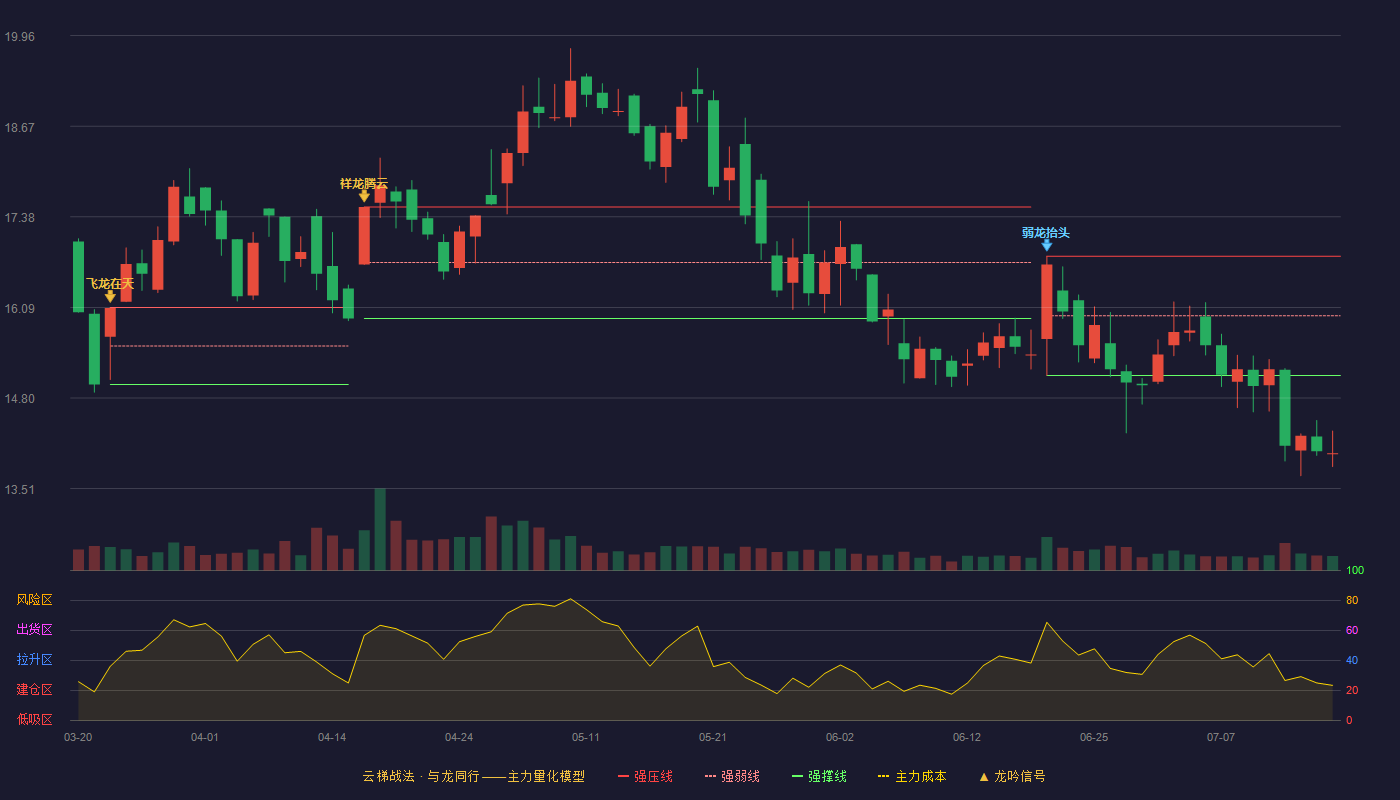The image size is (1400, 800).
Task: Click the 04-24 date axis label
Action: (x=459, y=737)
